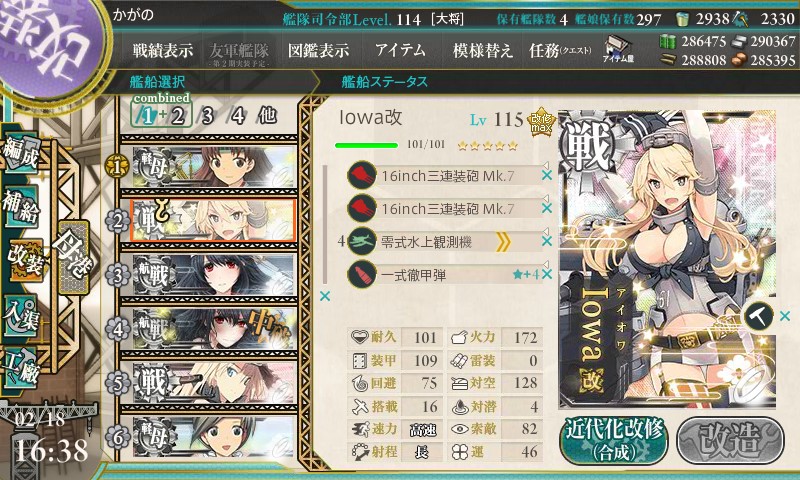The height and width of the screenshot is (480, 800).
Task: Open the 工廠 factory side menu
Action: coord(20,368)
